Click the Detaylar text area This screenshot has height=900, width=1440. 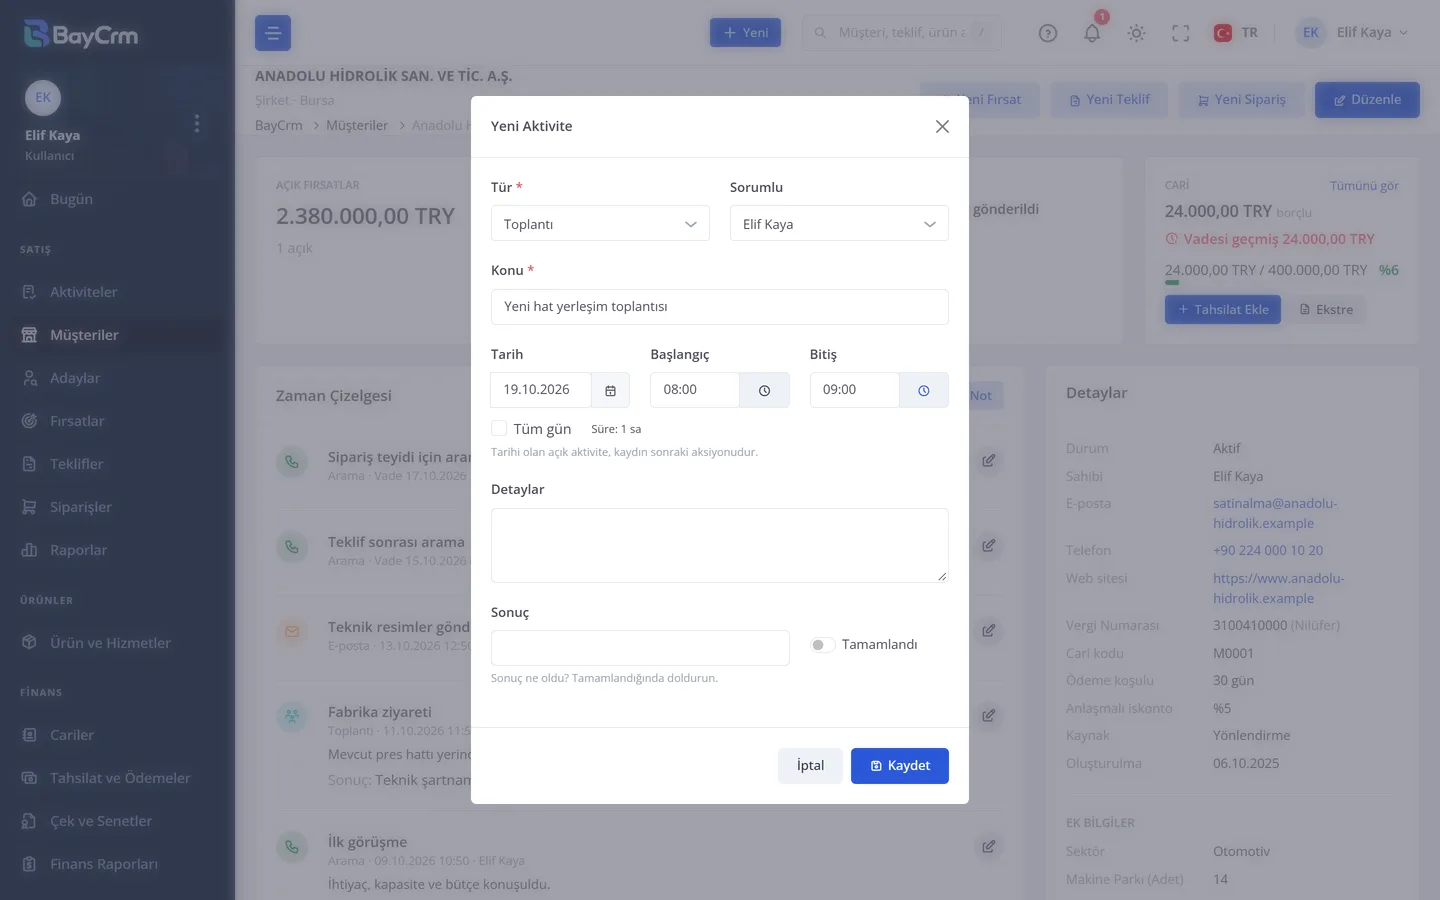(720, 545)
